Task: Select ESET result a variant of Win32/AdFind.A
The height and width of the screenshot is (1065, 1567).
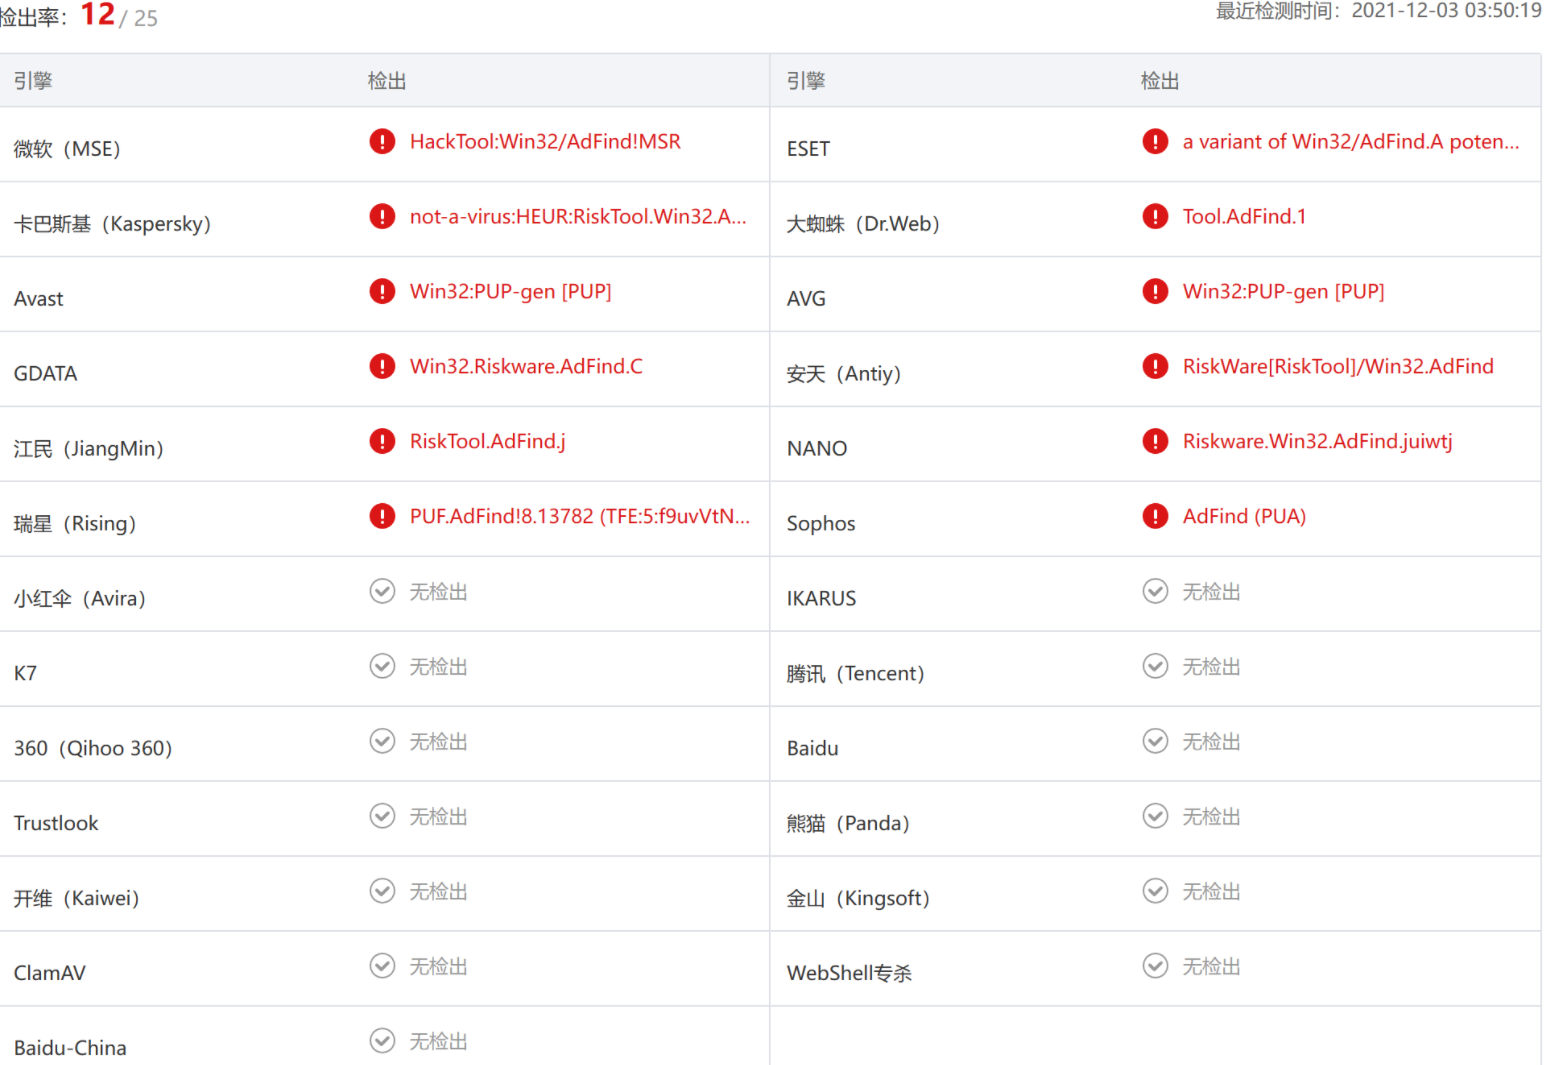Action: (x=1351, y=142)
